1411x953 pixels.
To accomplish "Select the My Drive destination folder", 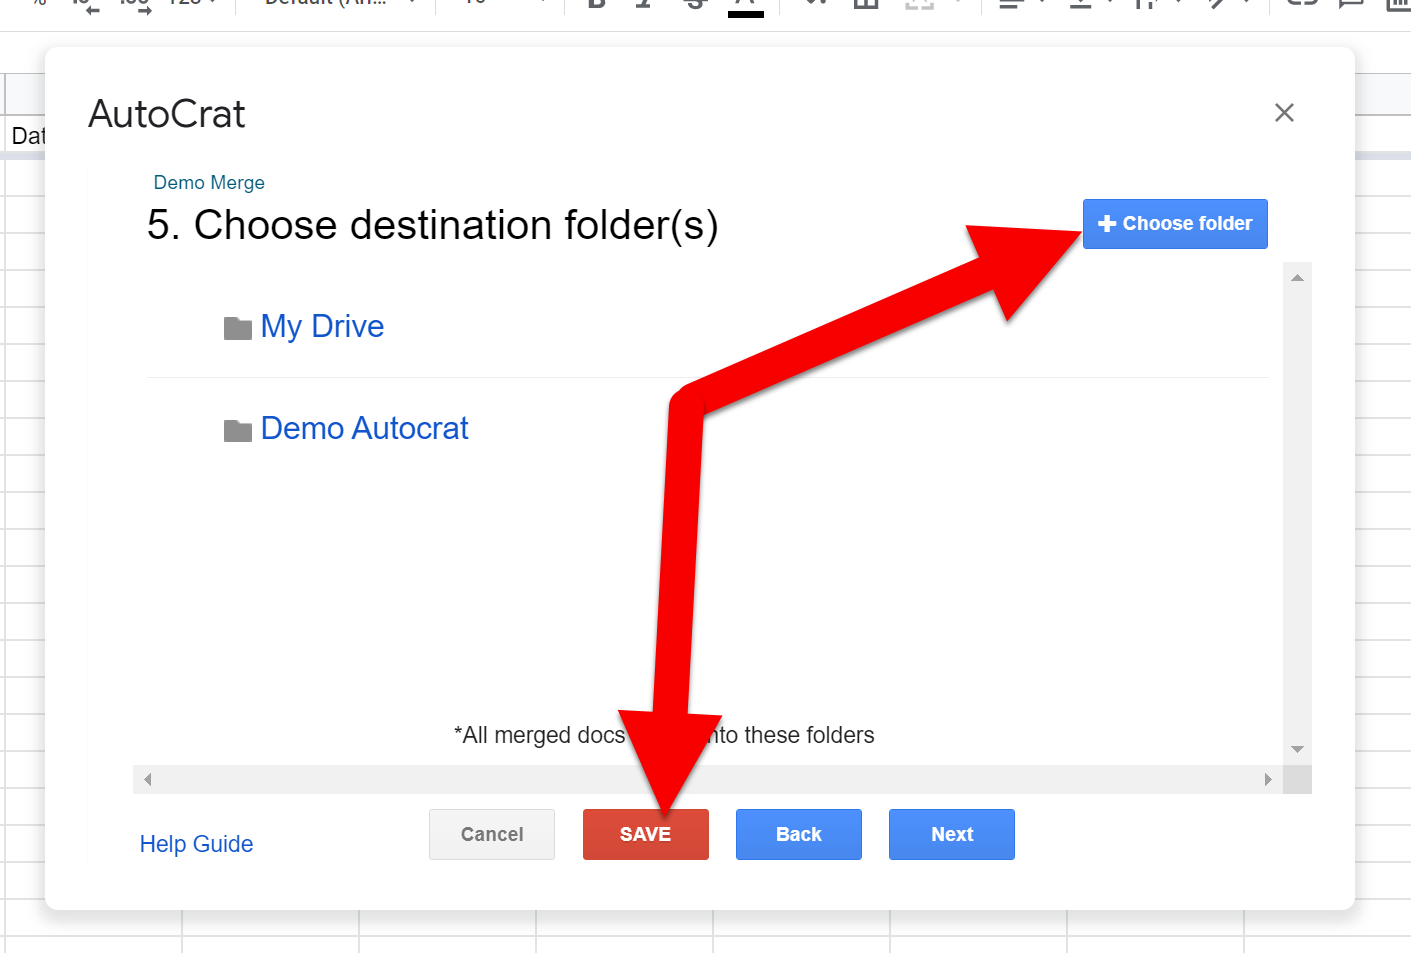I will [322, 327].
